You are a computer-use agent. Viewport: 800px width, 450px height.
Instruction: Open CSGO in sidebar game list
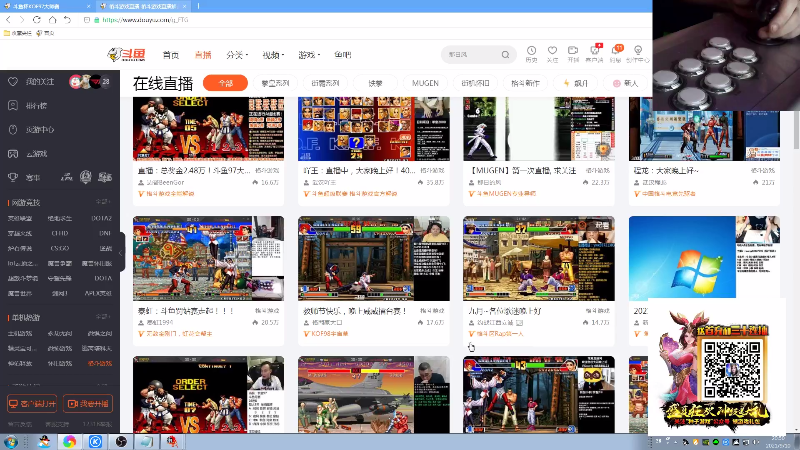pos(60,248)
